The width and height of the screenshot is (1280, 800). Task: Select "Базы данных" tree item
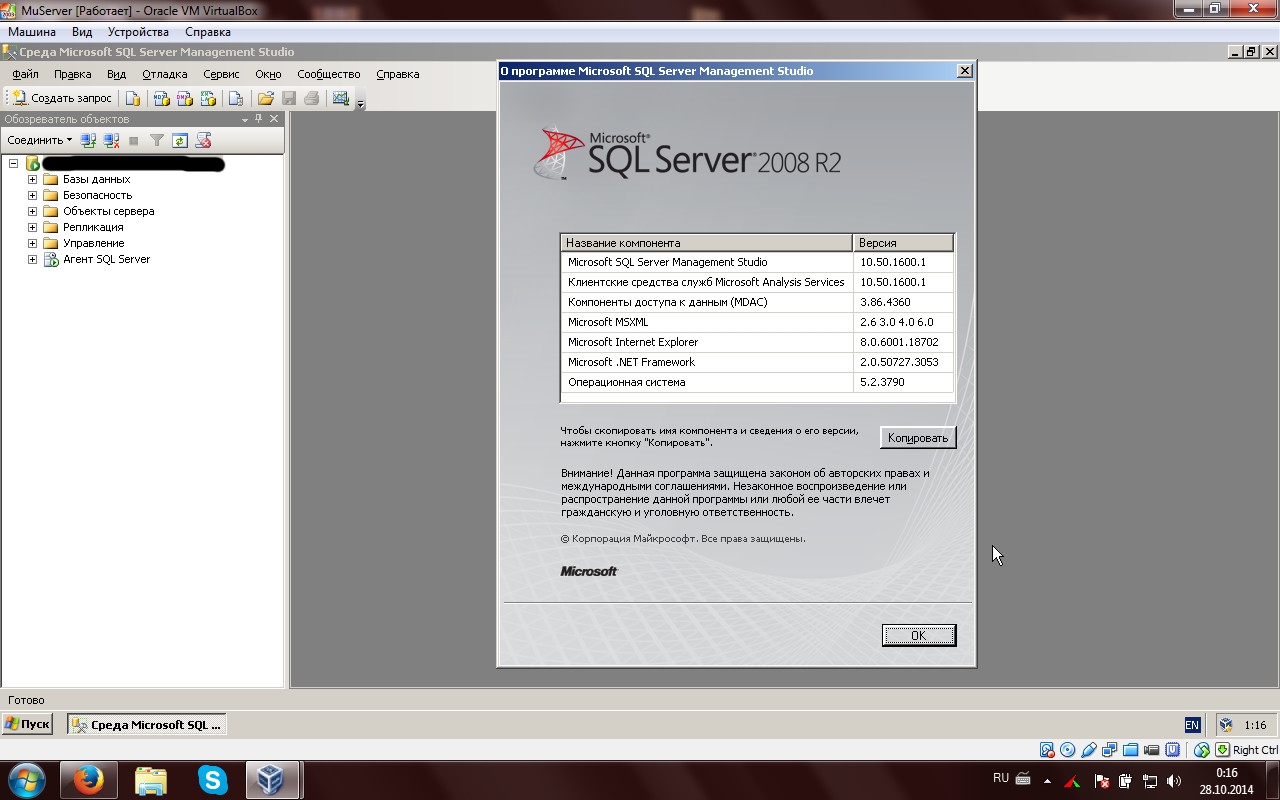(96, 179)
